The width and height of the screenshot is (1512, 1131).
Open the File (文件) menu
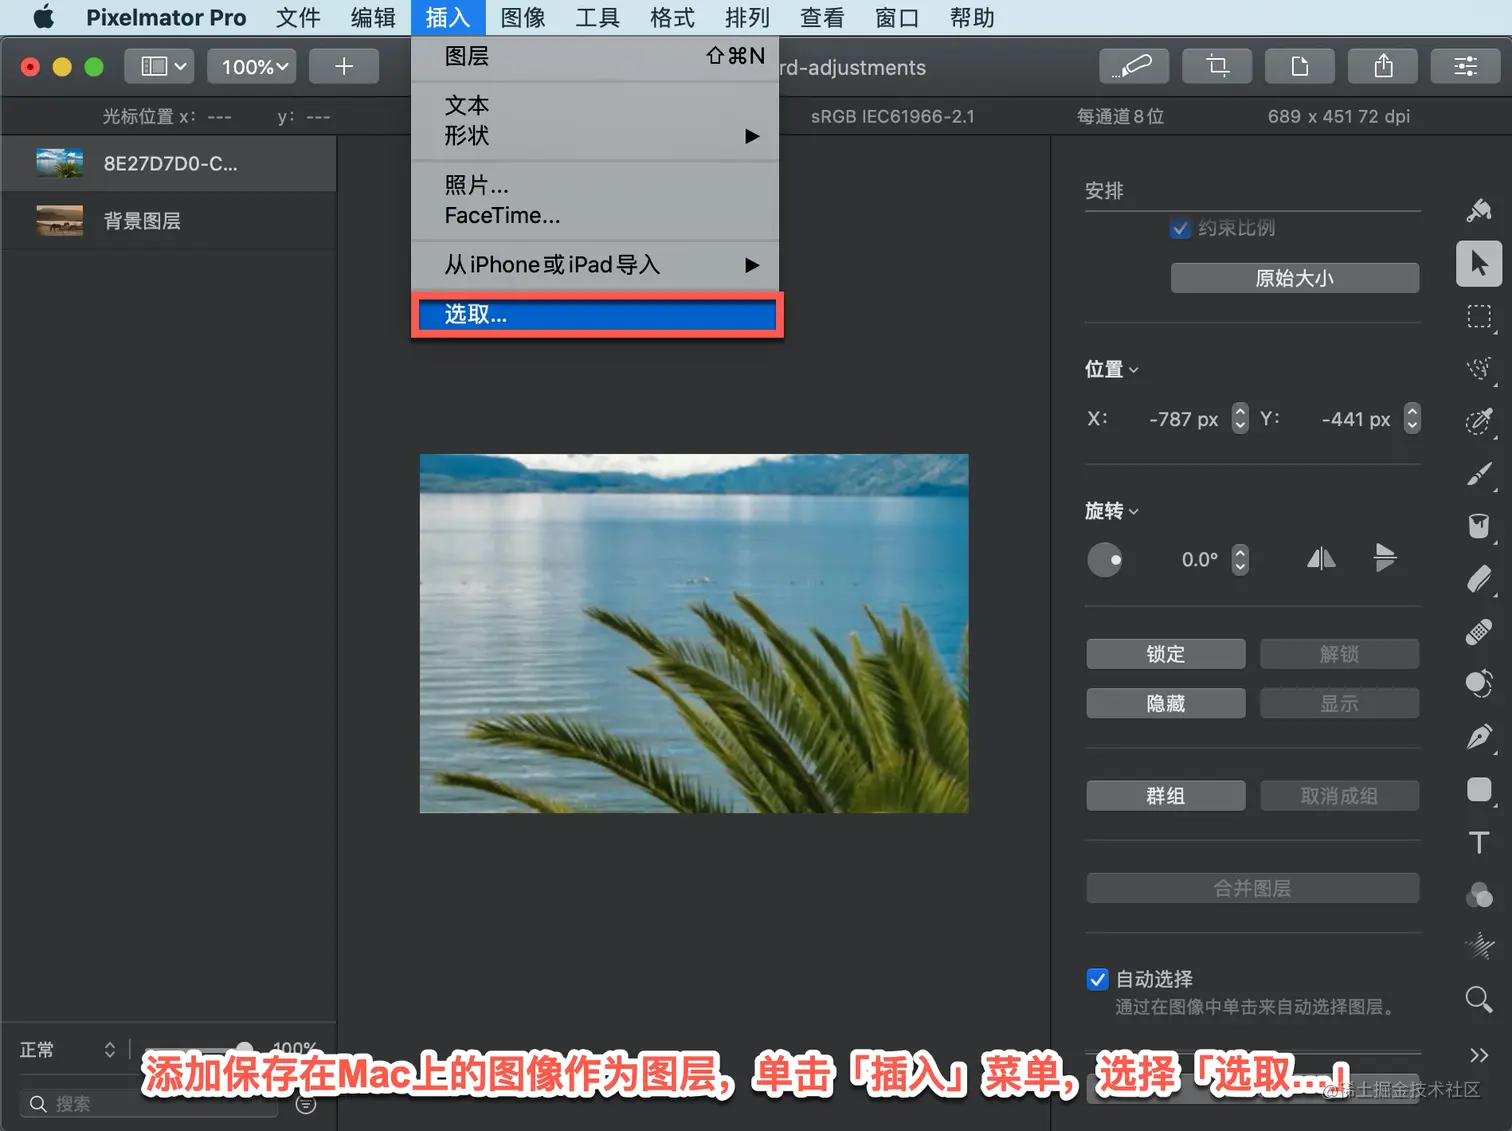pos(298,17)
